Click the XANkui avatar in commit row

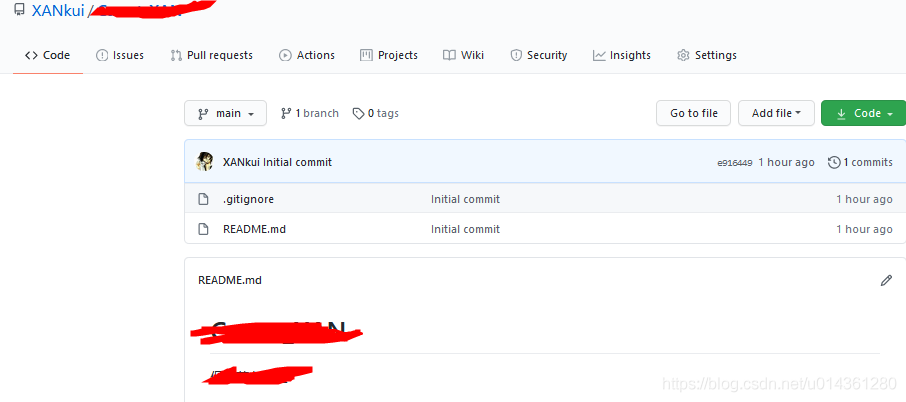[205, 162]
